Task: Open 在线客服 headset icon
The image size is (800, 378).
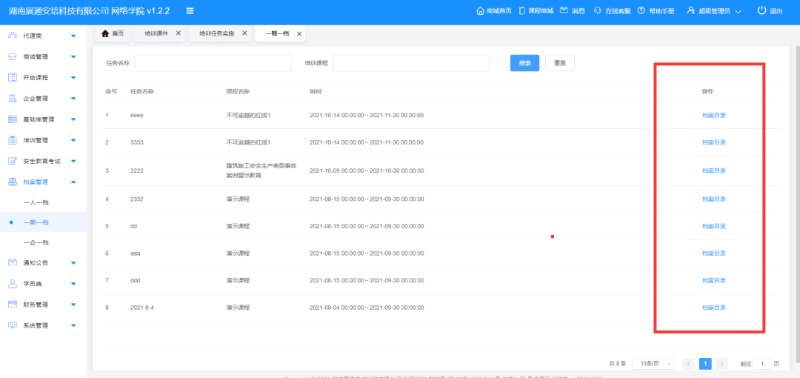Action: point(598,11)
